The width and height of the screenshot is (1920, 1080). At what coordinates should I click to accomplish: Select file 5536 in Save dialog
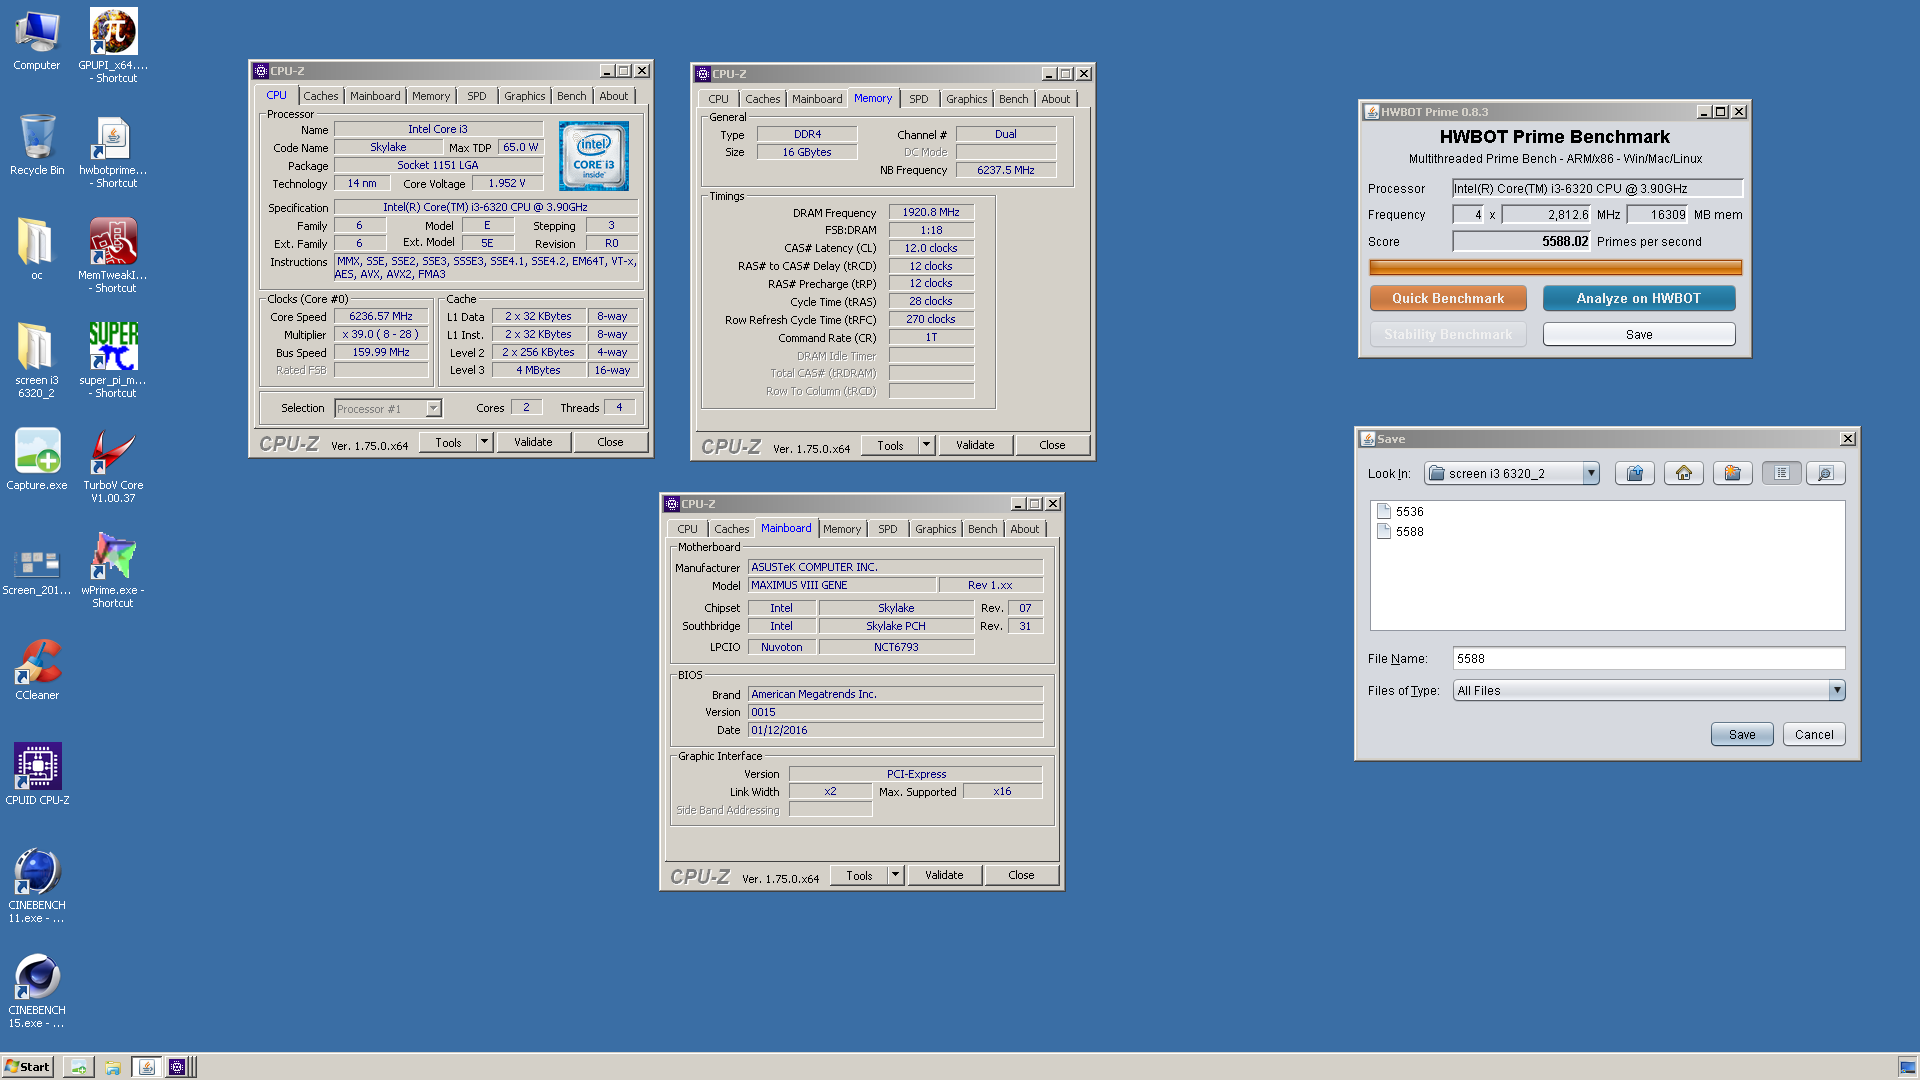1400,511
